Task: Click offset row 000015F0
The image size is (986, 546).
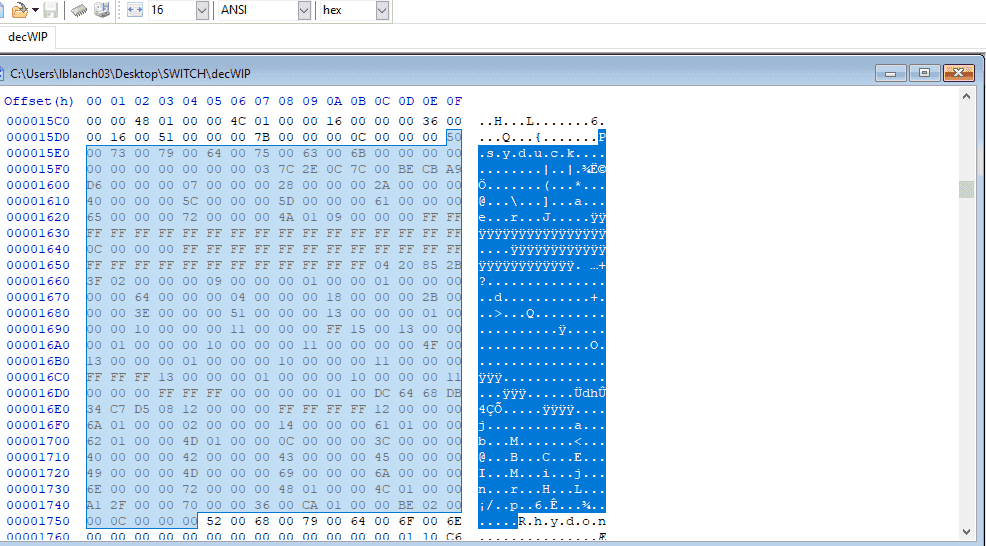Action: [x=38, y=169]
